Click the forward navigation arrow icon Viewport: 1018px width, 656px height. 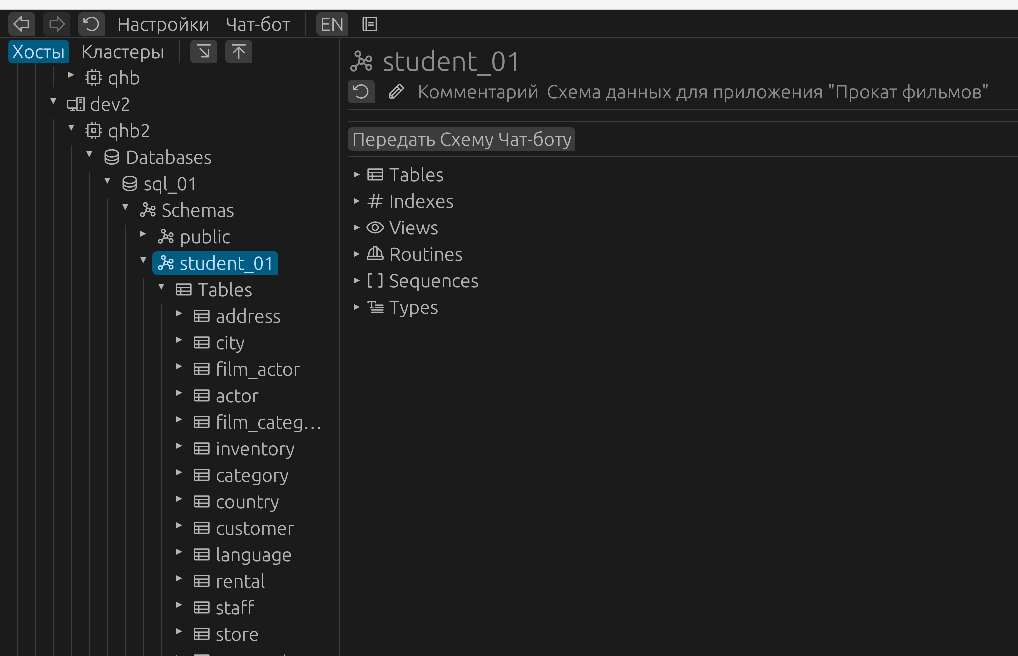coord(56,24)
